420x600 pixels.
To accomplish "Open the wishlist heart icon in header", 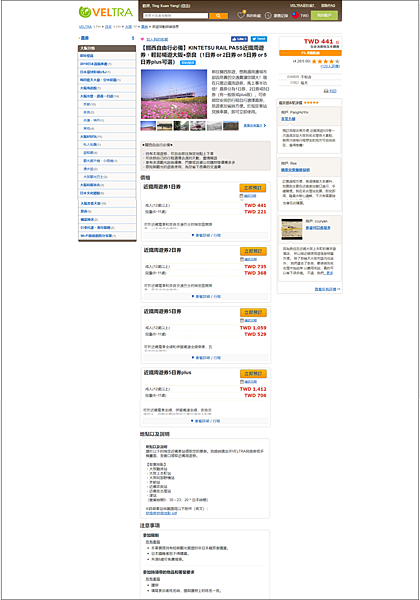I will pos(241,15).
